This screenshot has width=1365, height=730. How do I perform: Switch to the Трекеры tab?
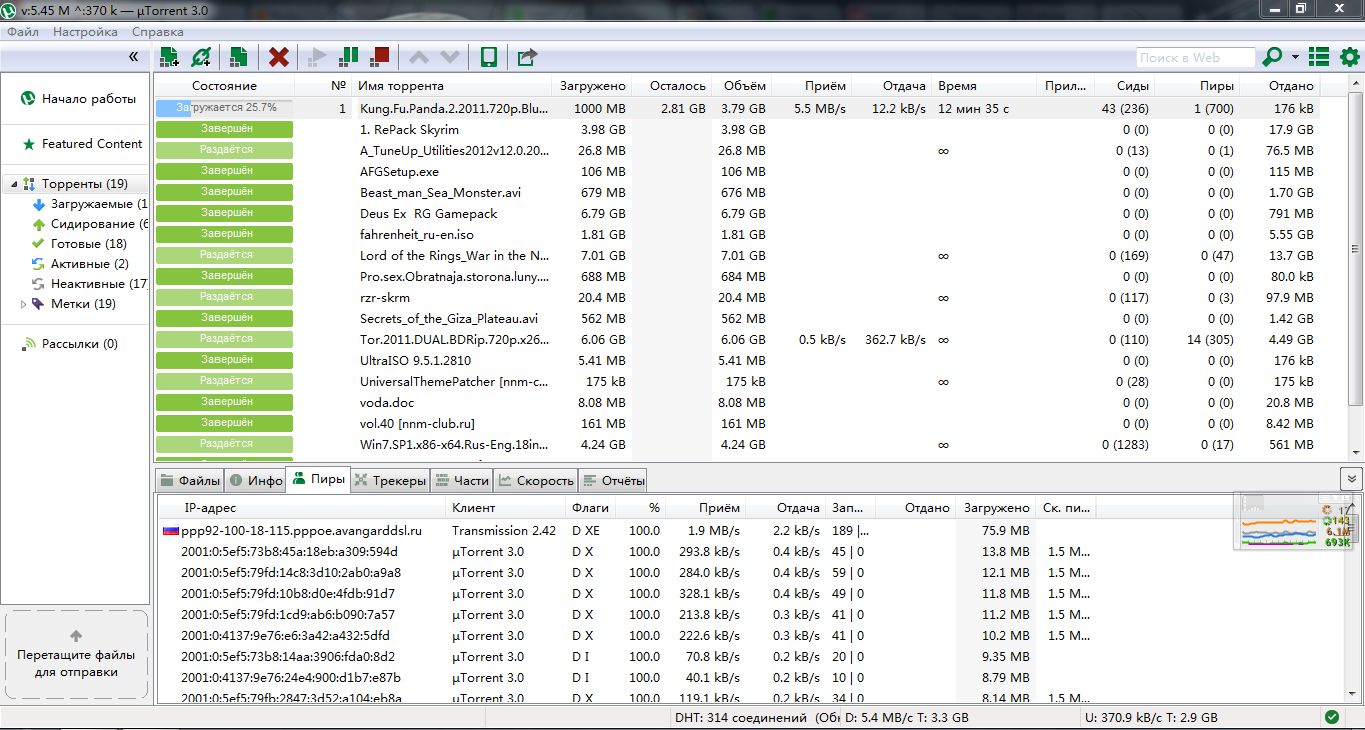coord(390,480)
